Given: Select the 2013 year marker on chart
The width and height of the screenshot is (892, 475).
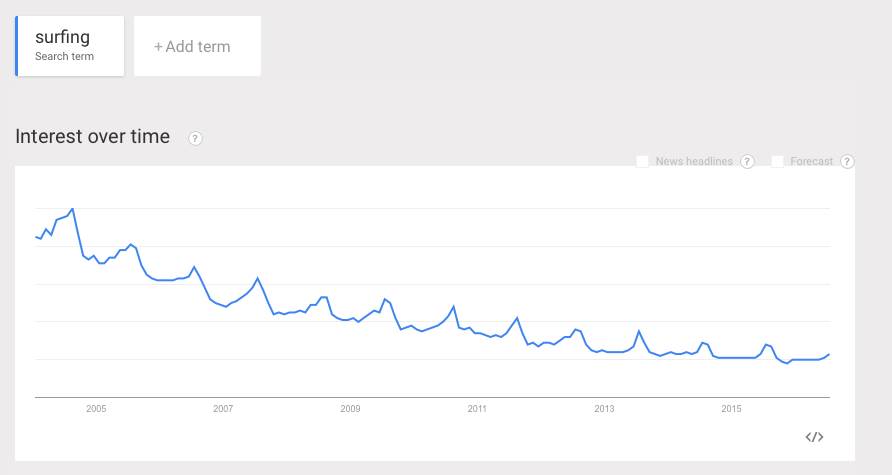Looking at the screenshot, I should 604,408.
